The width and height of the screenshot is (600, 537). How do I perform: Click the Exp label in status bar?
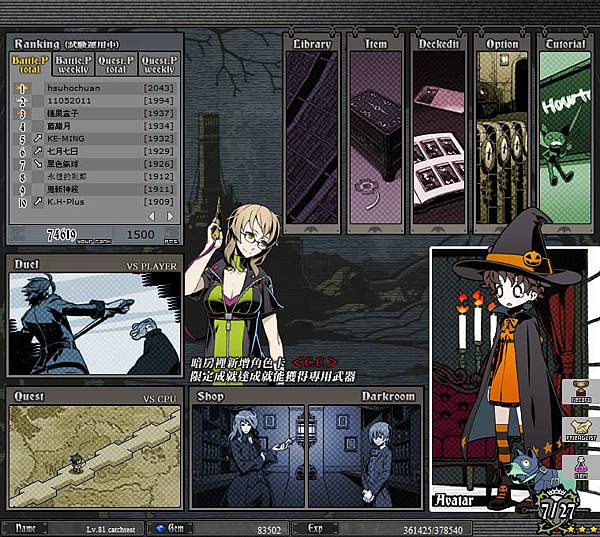315,528
